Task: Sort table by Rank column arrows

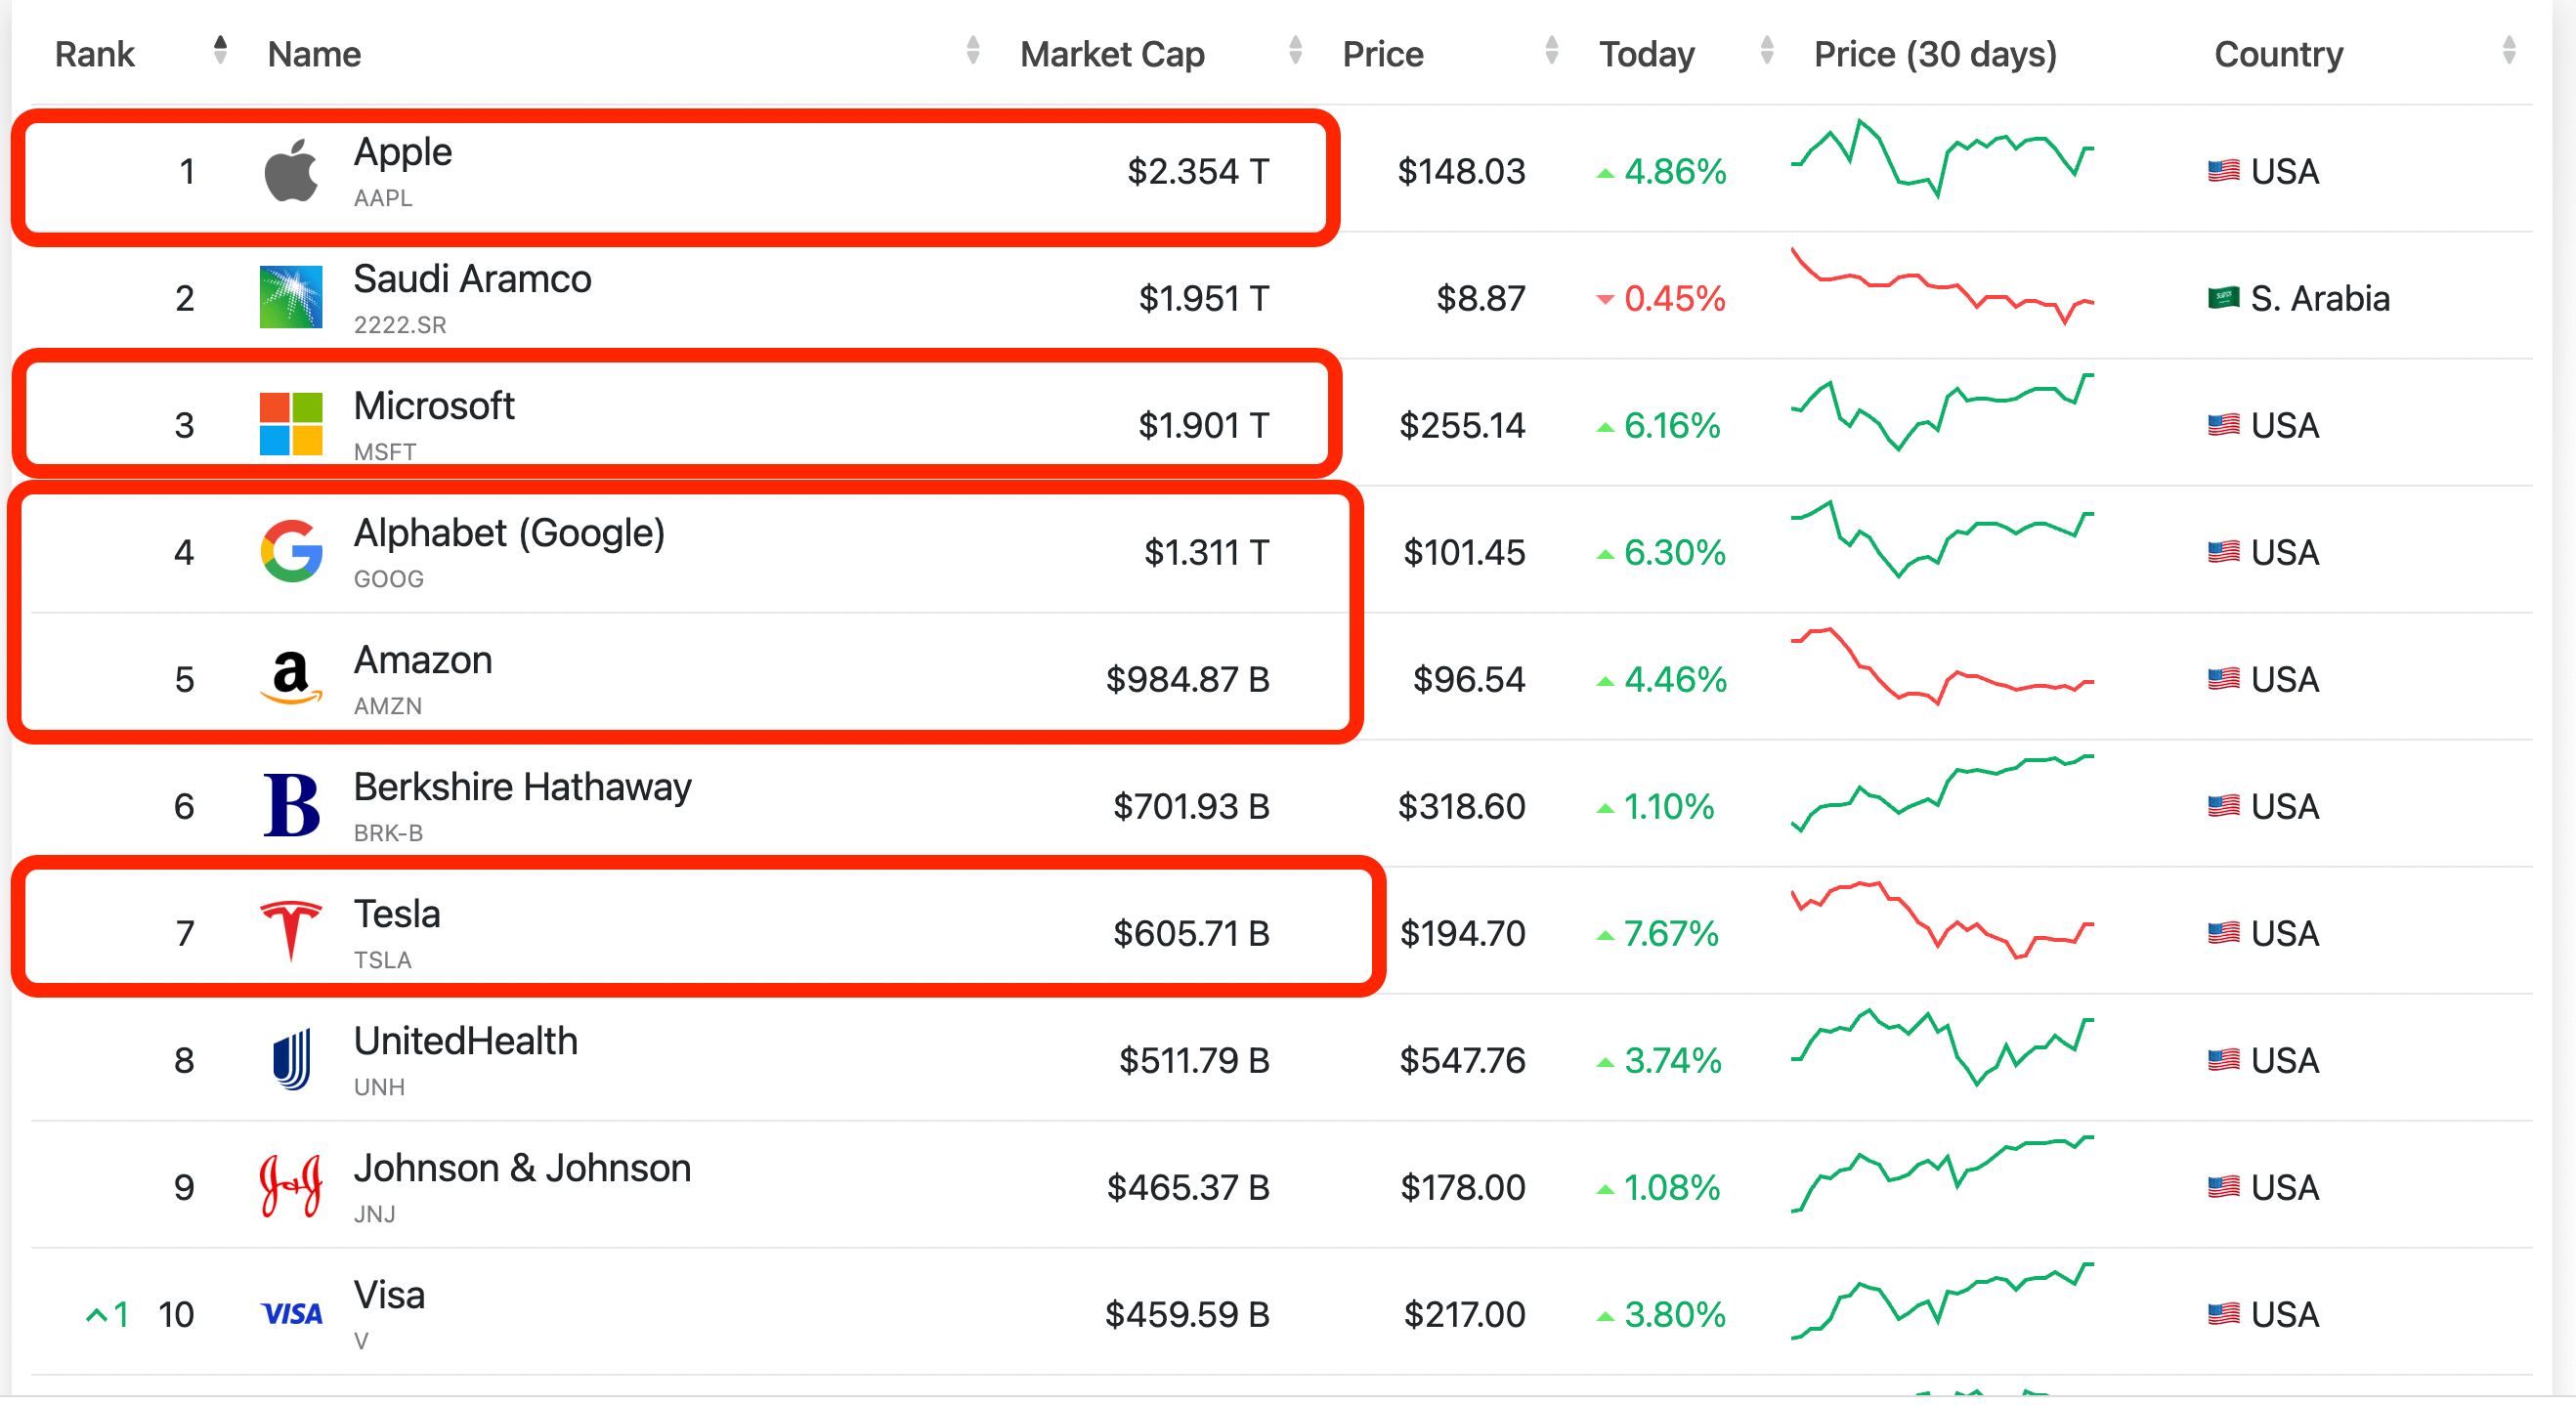Action: pyautogui.click(x=220, y=49)
